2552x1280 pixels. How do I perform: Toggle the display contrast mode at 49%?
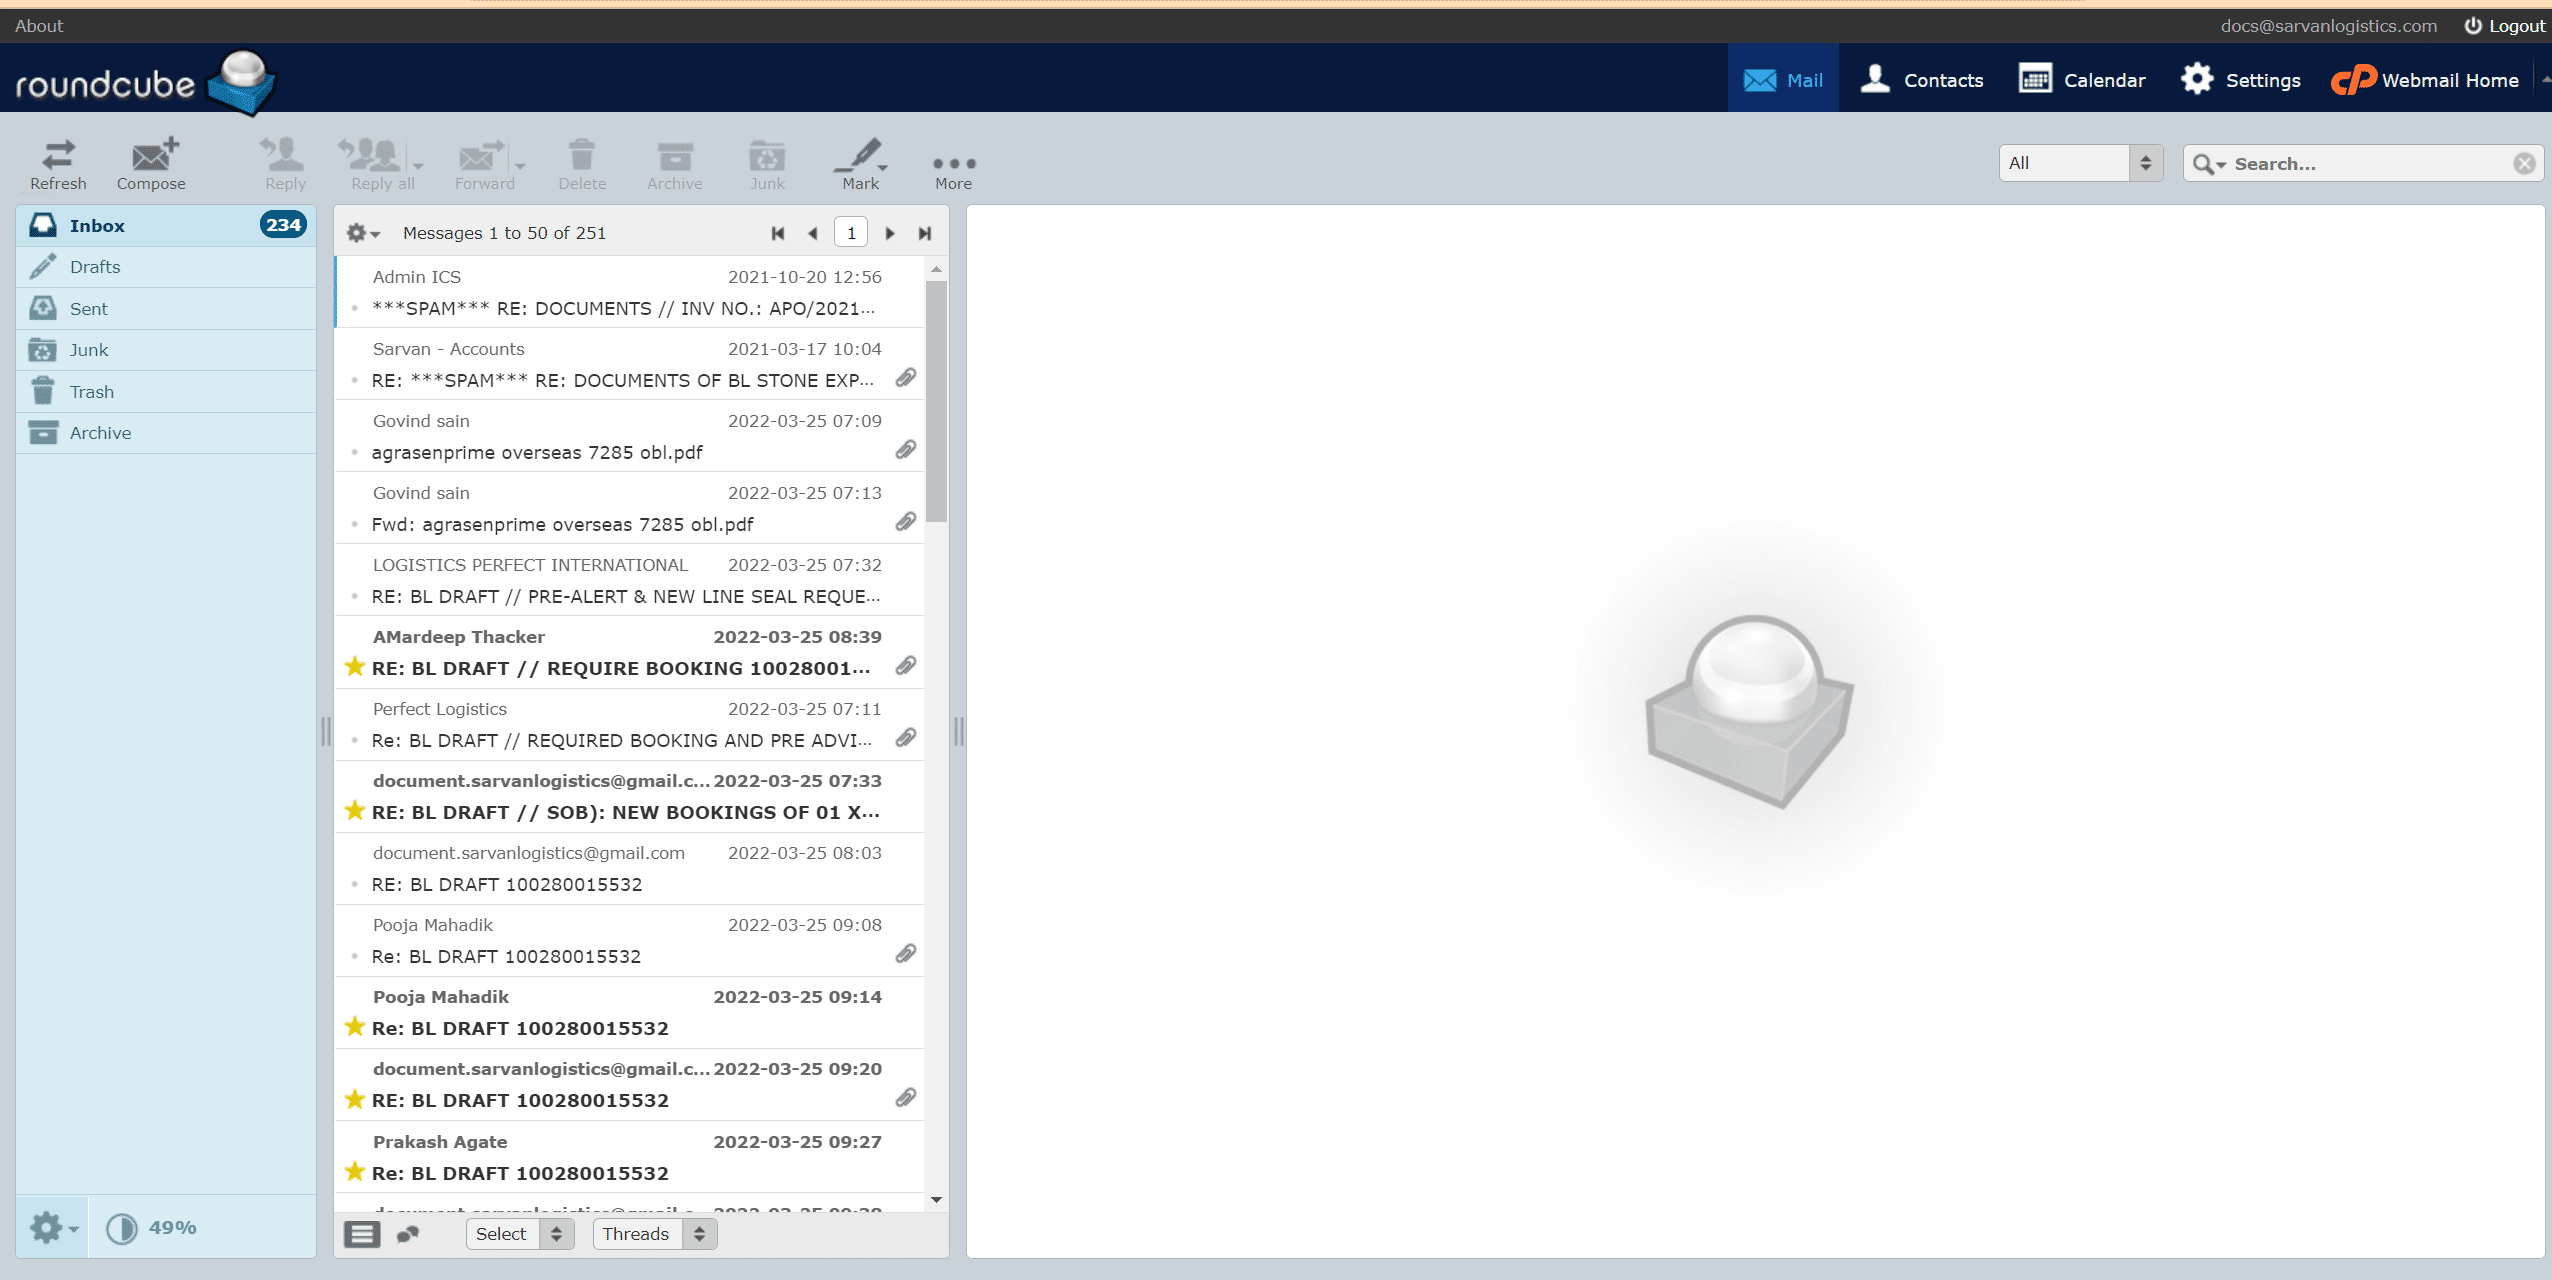(x=121, y=1227)
